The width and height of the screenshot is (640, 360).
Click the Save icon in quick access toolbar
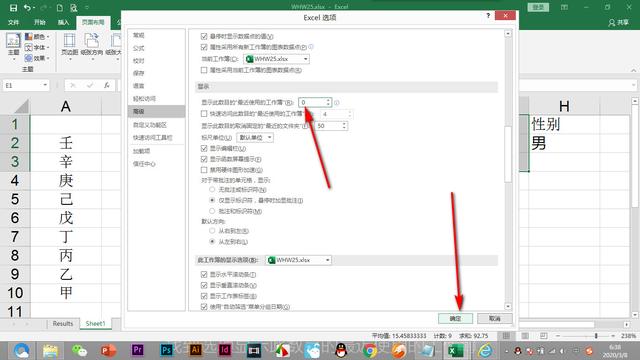pyautogui.click(x=13, y=8)
